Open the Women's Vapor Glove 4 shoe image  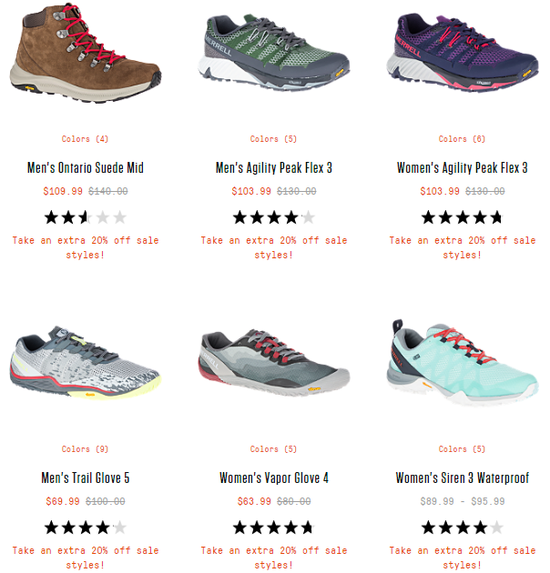(x=274, y=363)
